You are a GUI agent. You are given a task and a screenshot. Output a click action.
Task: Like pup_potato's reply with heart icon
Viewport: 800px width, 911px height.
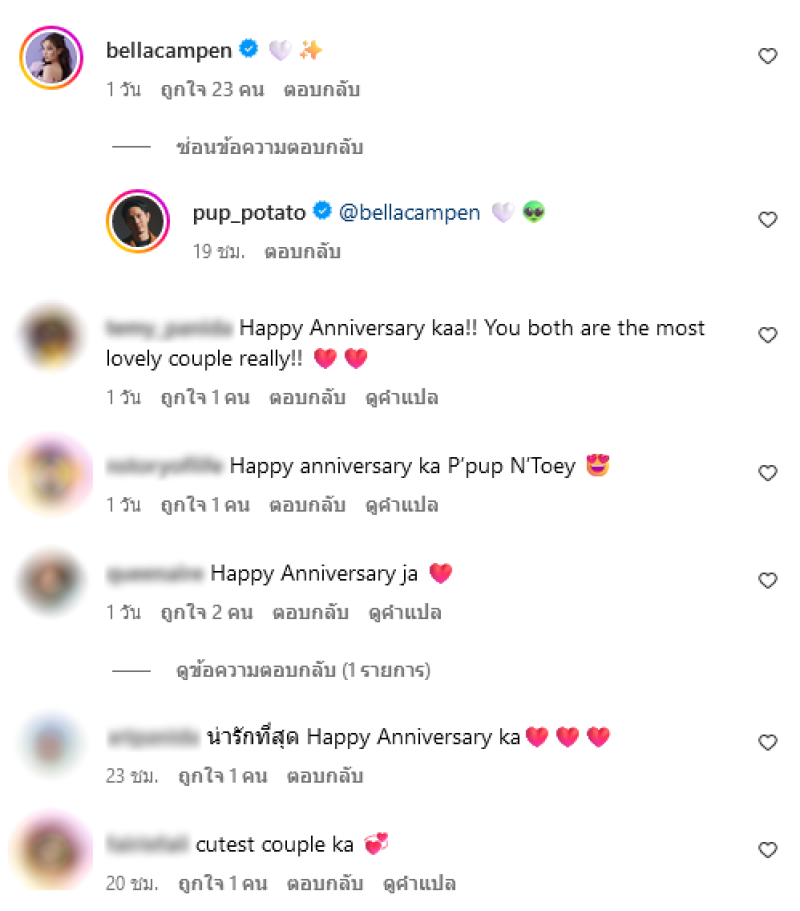pyautogui.click(x=767, y=220)
